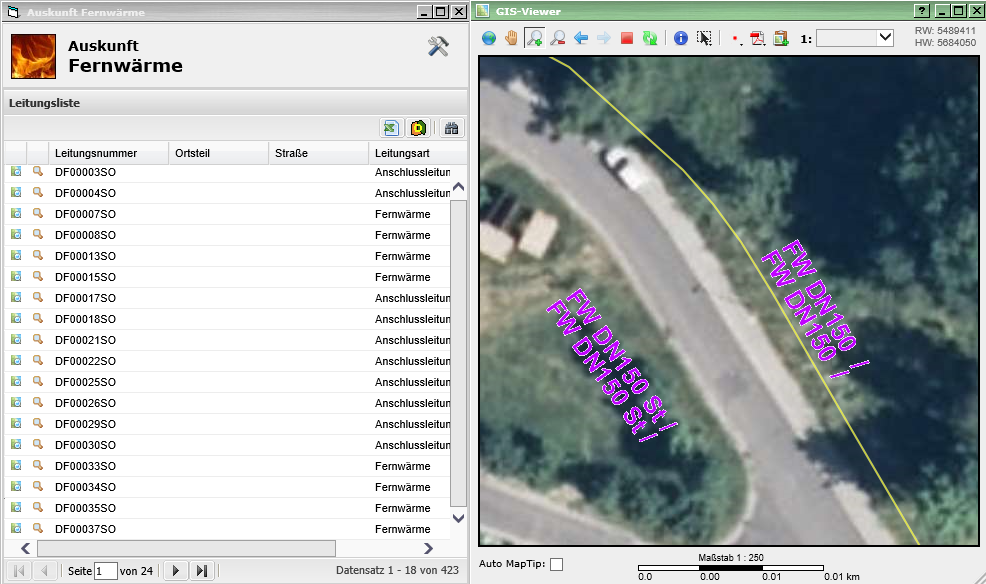The image size is (986, 584).
Task: Select the pan hand tool
Action: point(512,38)
